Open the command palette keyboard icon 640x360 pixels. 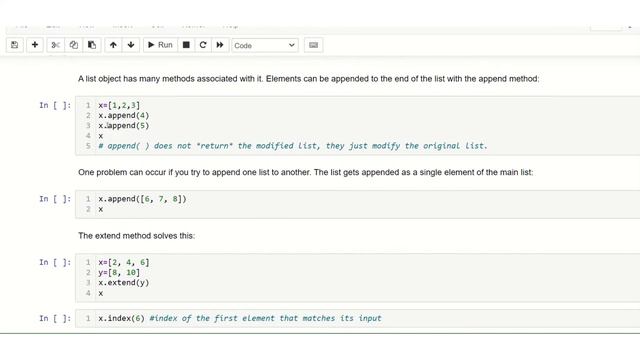pos(313,45)
